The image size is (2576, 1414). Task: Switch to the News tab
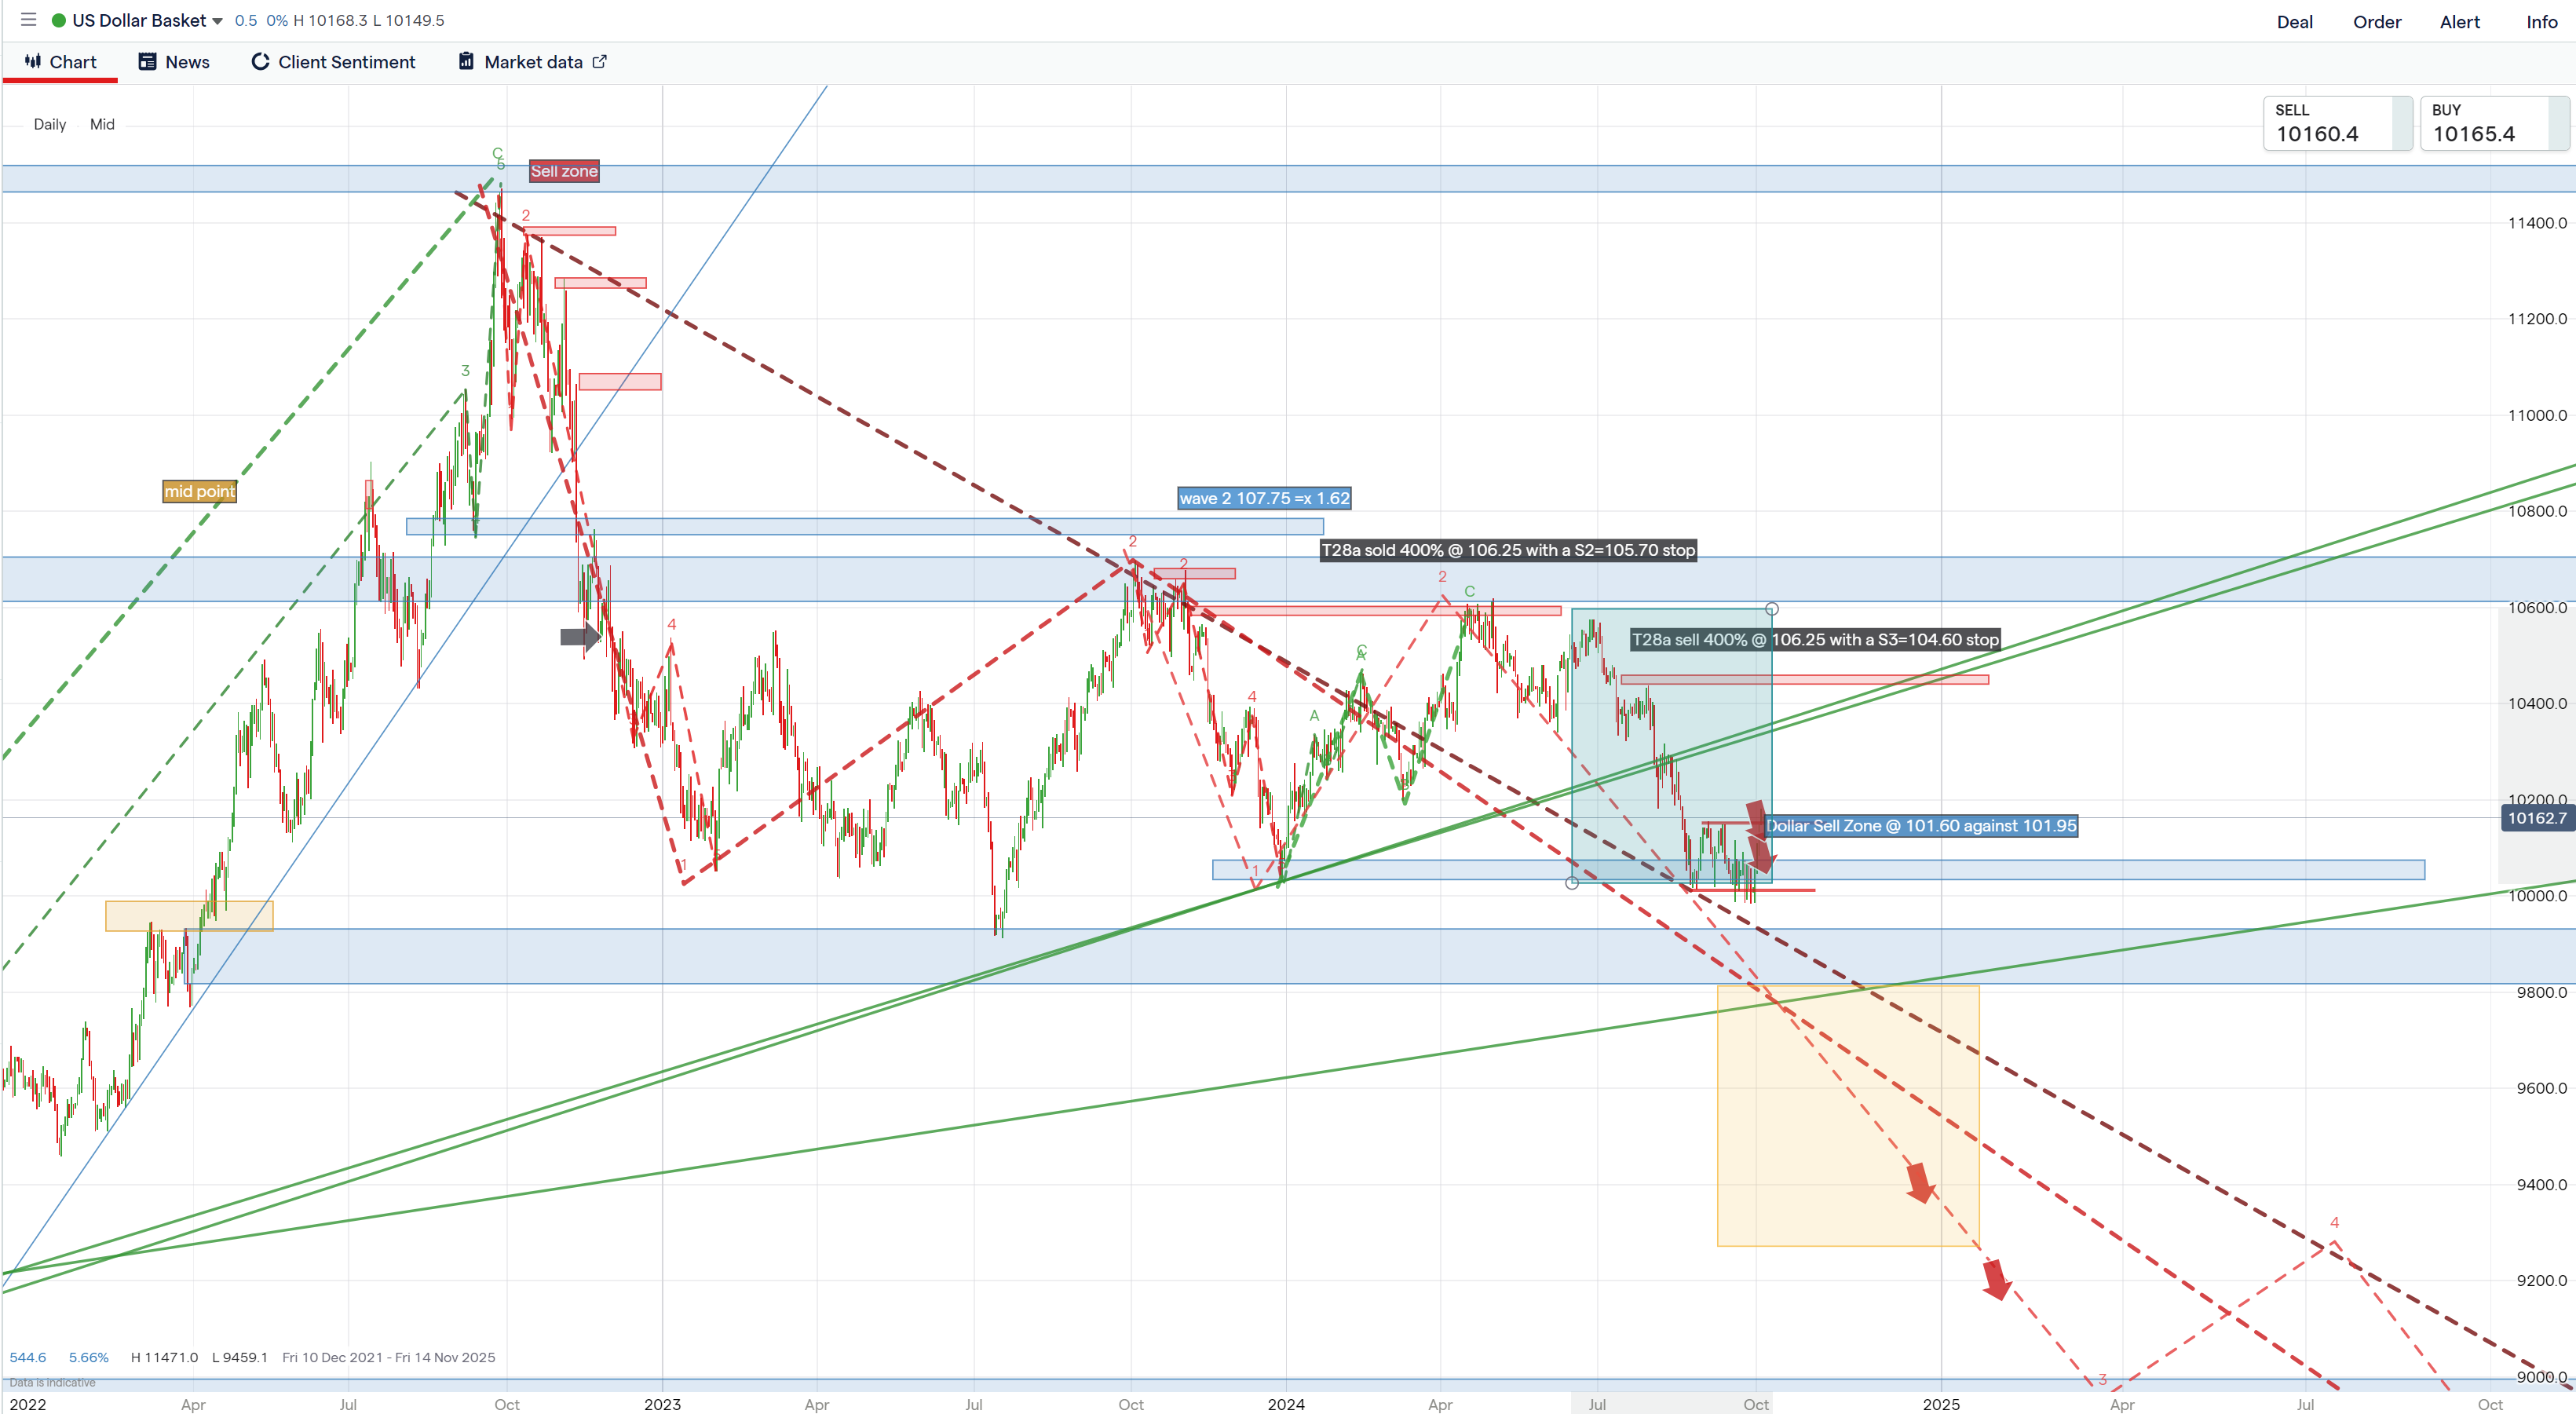coord(186,62)
